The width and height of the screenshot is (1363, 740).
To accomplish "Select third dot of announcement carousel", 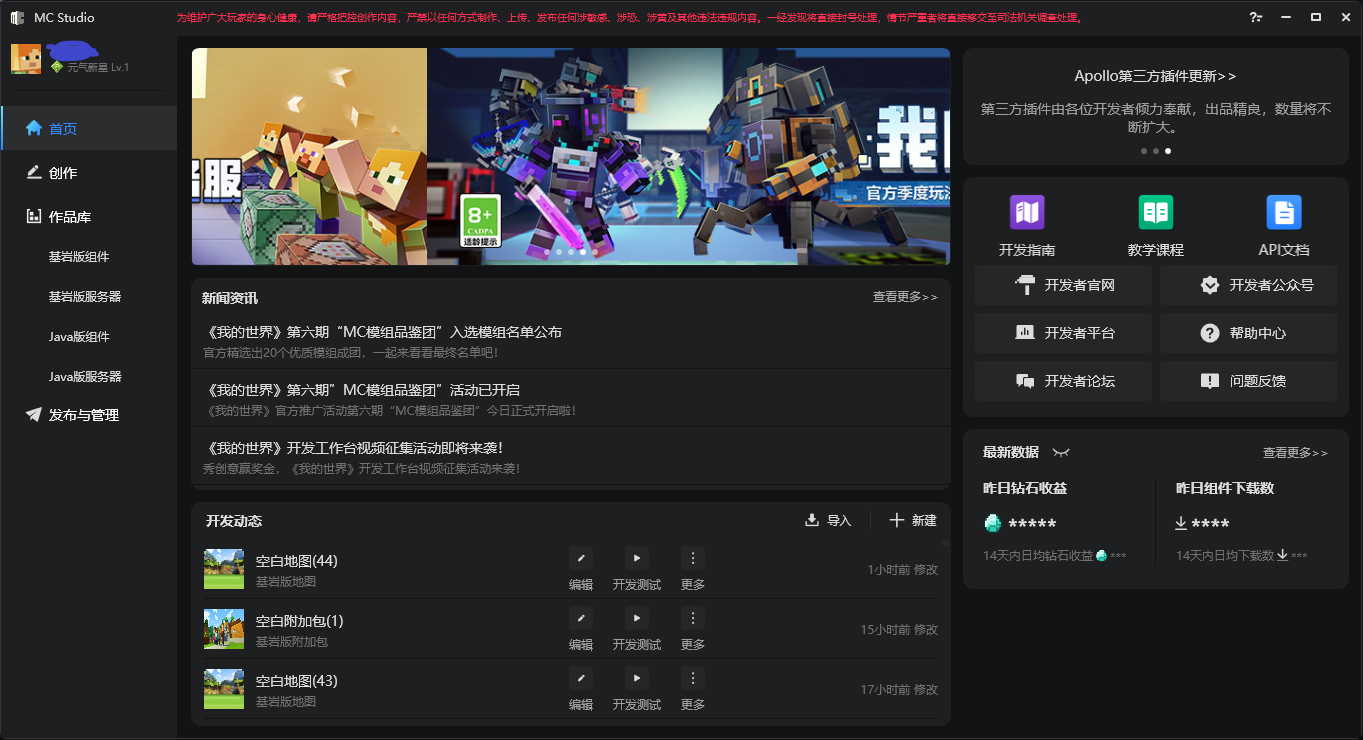I will pyautogui.click(x=1168, y=151).
